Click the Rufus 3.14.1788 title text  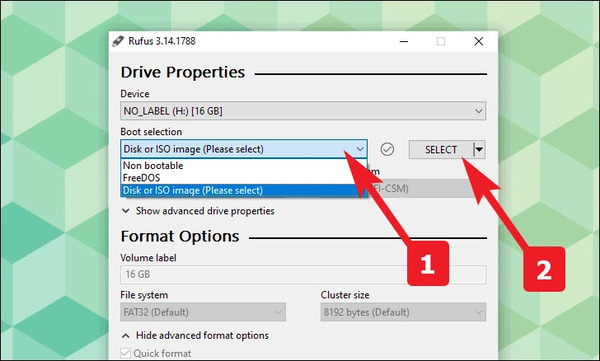(162, 41)
